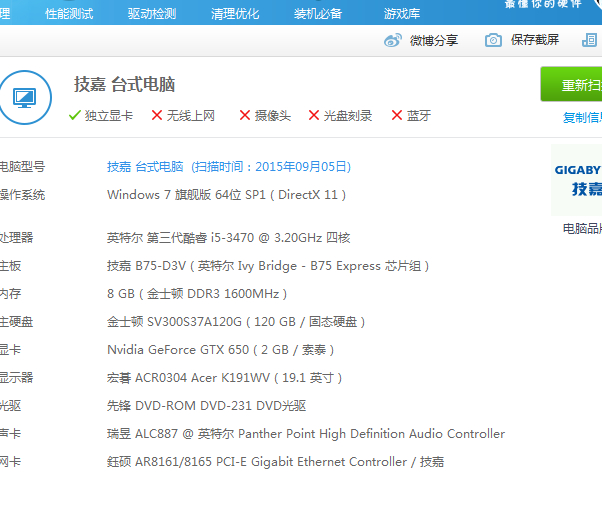Click the 金士顿 SV300S37A120G disk entry
This screenshot has width=602, height=515.
[236, 322]
